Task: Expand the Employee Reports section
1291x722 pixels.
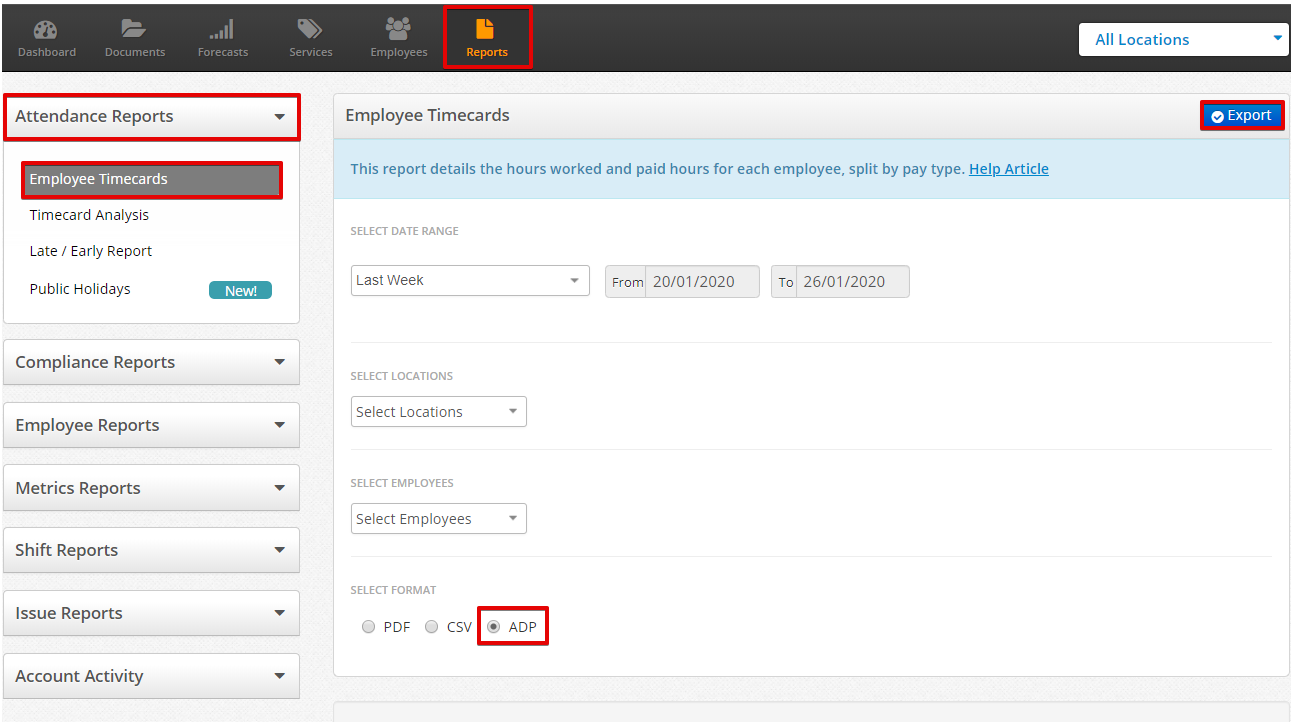Action: [152, 425]
